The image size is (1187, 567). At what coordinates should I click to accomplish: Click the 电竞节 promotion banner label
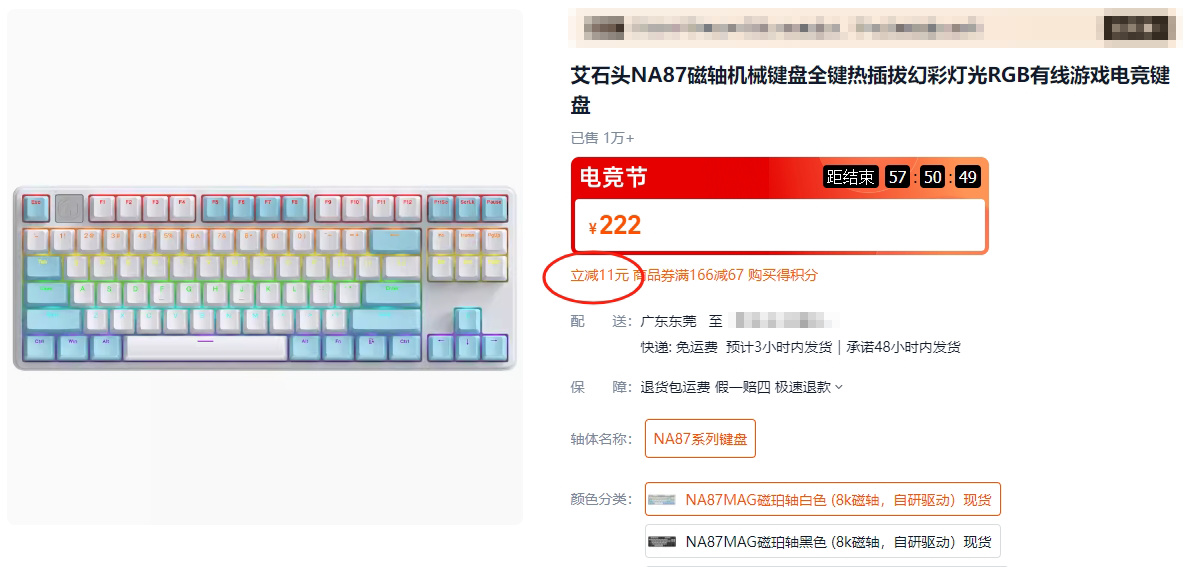click(x=614, y=178)
